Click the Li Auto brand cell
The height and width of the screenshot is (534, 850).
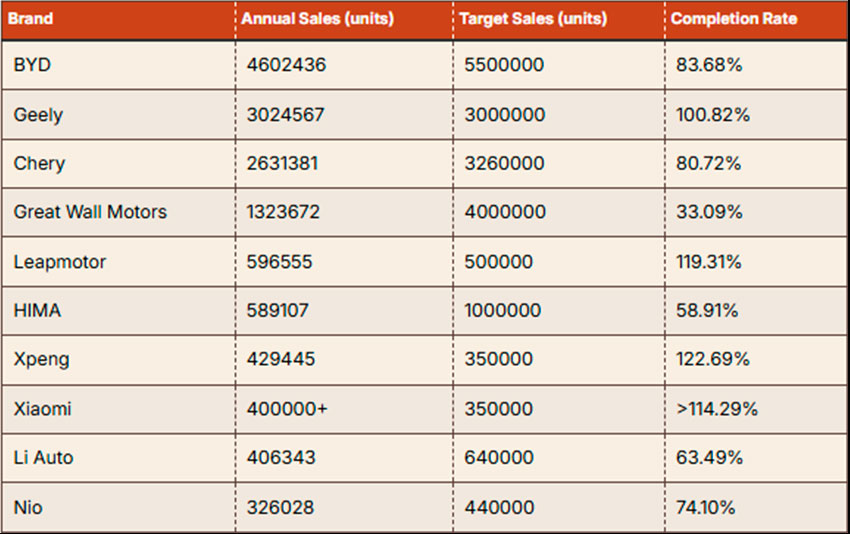[x=43, y=457]
